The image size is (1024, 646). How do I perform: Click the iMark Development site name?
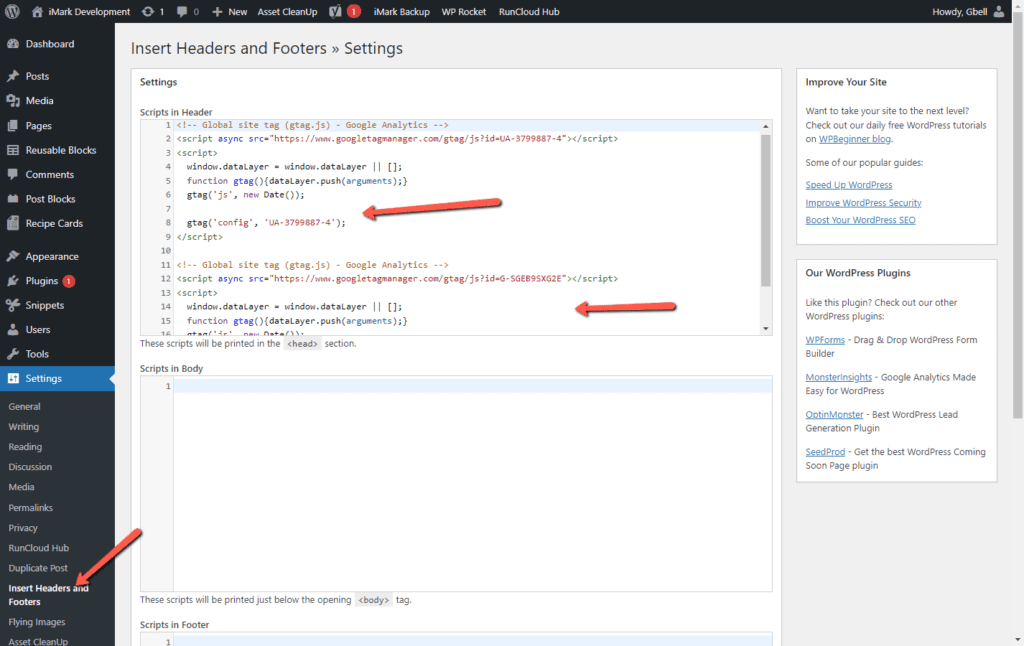[x=89, y=12]
